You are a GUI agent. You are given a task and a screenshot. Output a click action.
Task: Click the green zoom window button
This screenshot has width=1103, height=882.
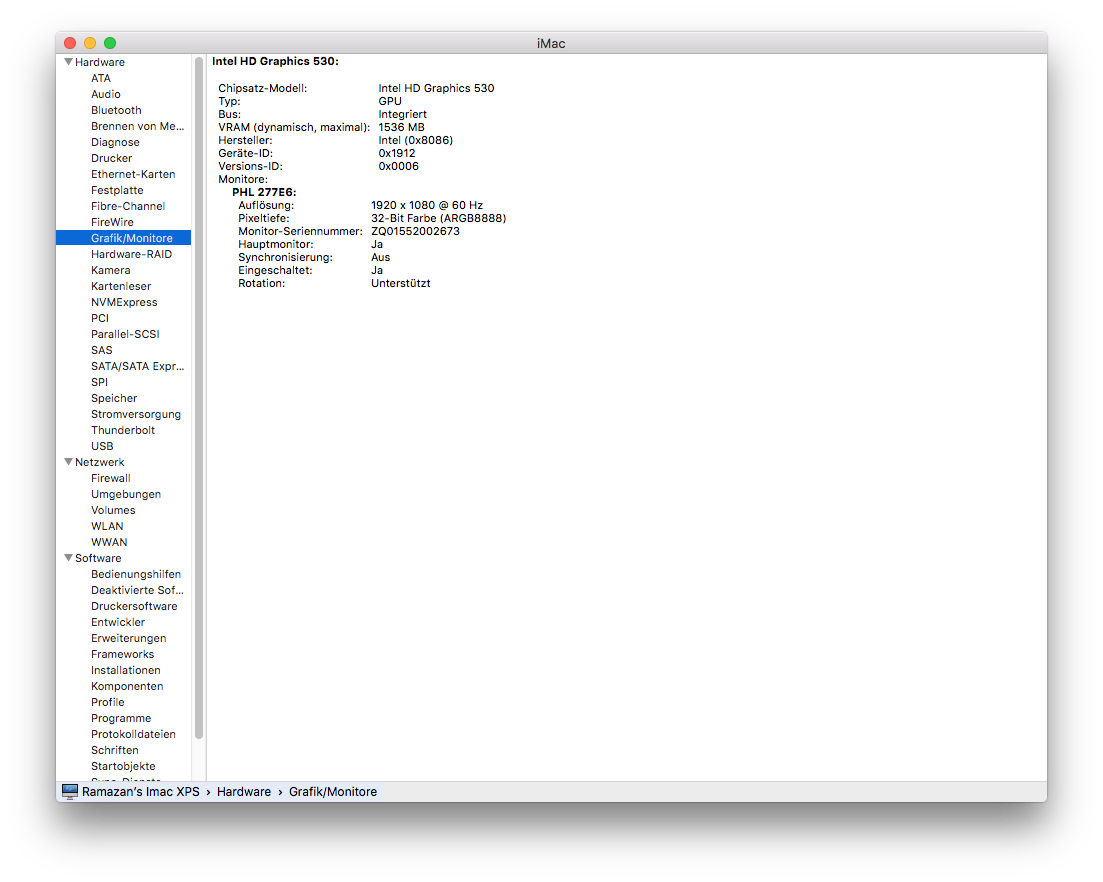tap(110, 43)
